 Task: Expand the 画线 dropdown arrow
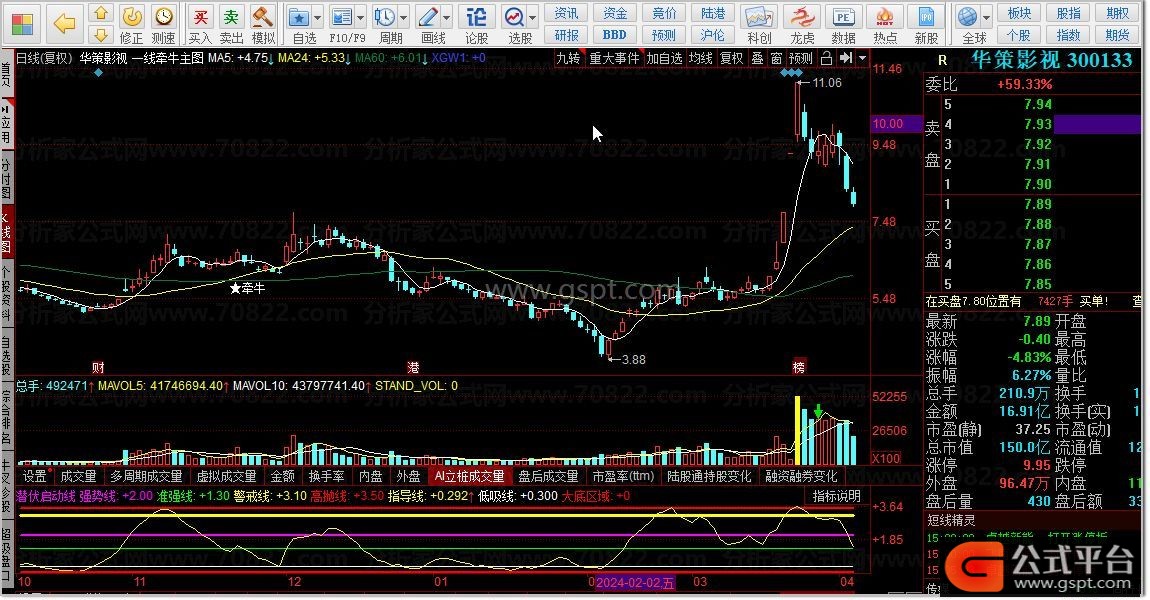(x=446, y=17)
